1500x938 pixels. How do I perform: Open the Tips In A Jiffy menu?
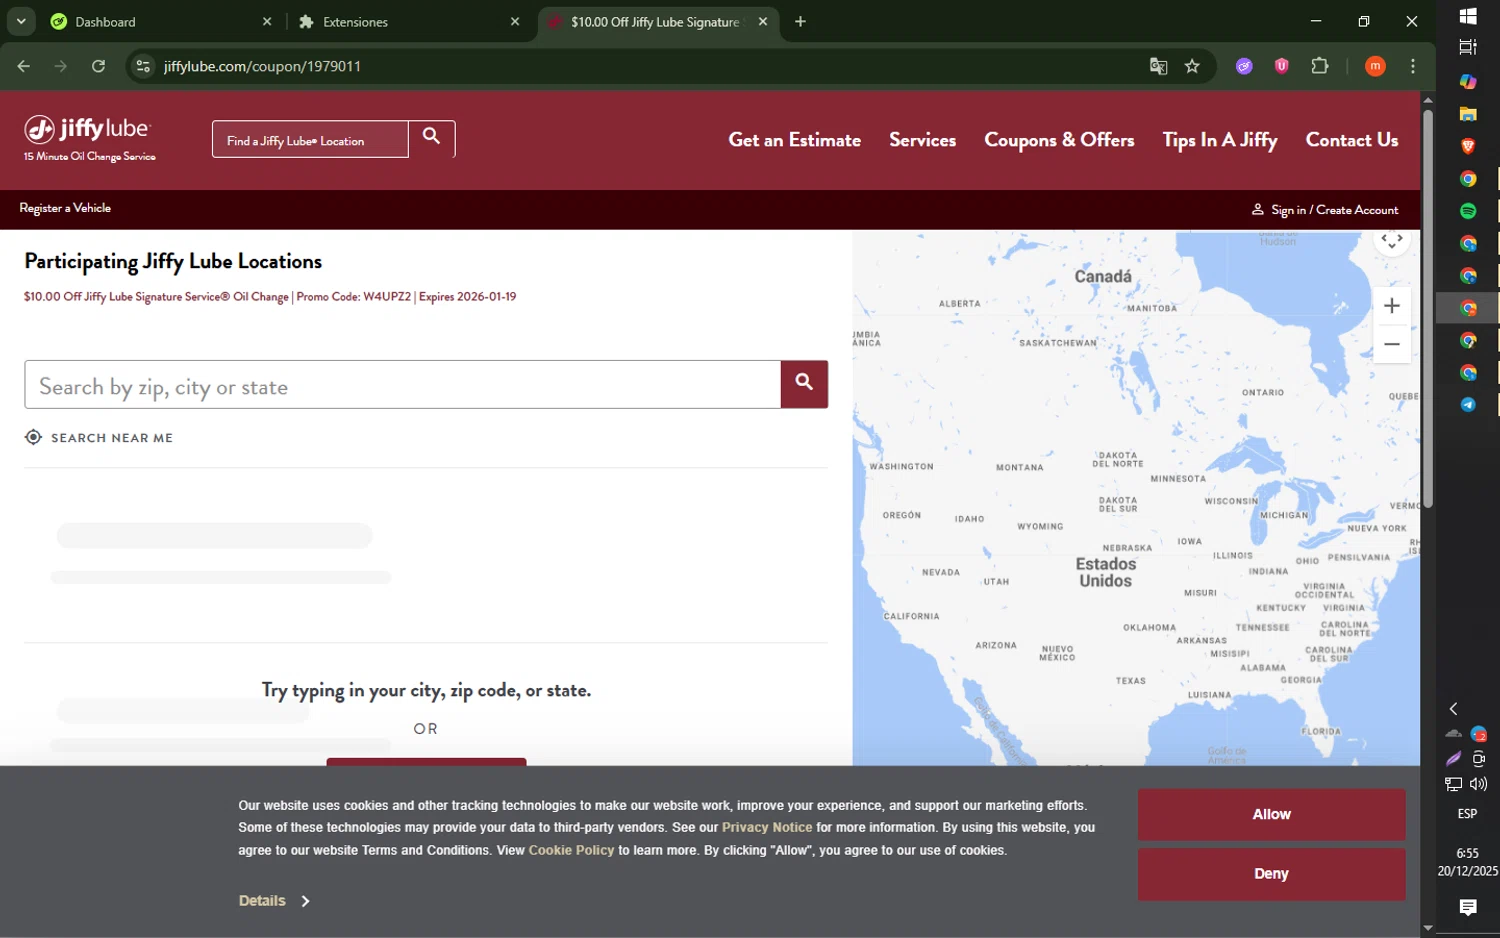click(1219, 140)
